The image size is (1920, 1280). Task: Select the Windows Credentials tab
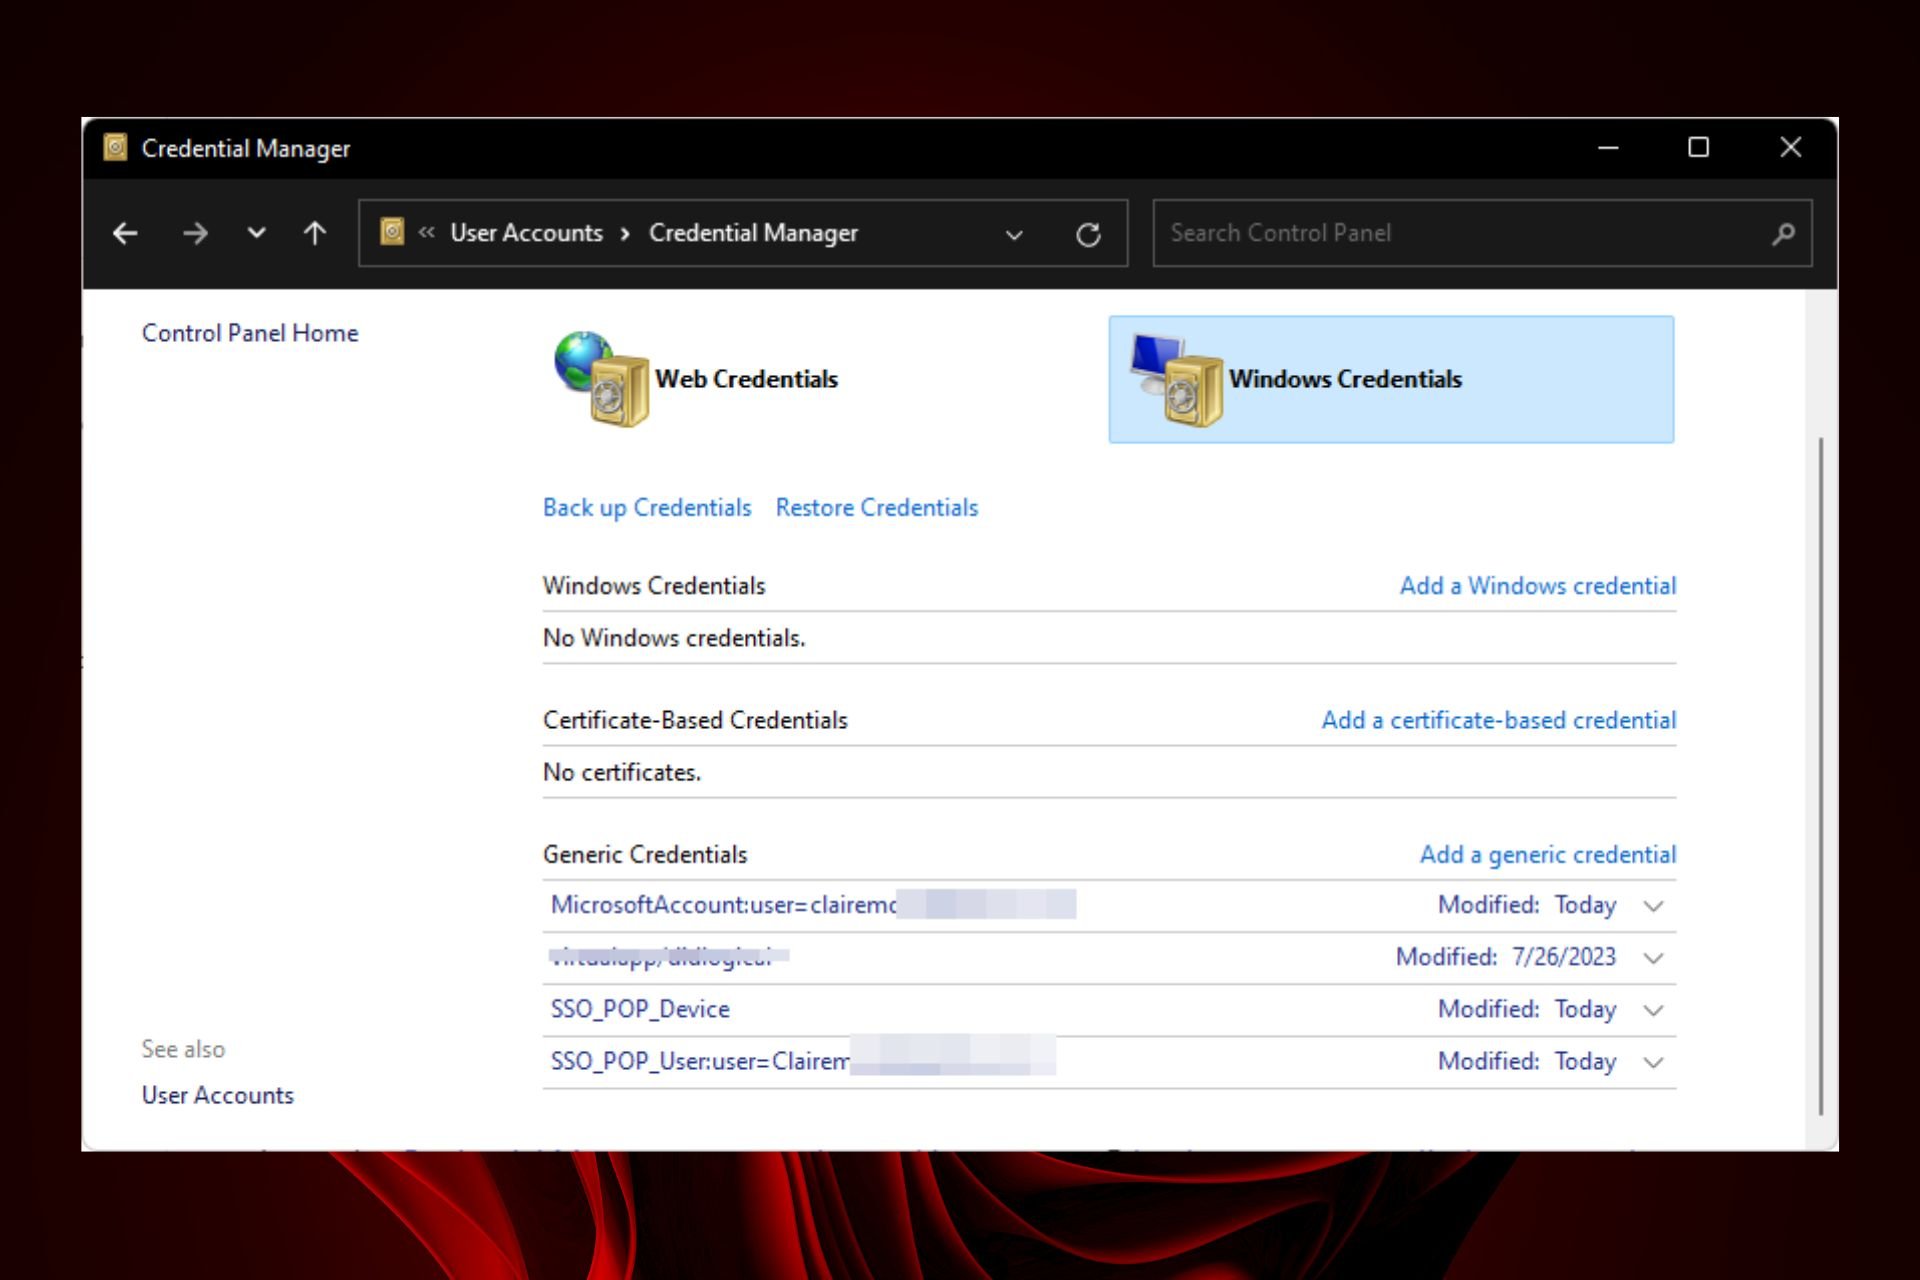click(1391, 379)
